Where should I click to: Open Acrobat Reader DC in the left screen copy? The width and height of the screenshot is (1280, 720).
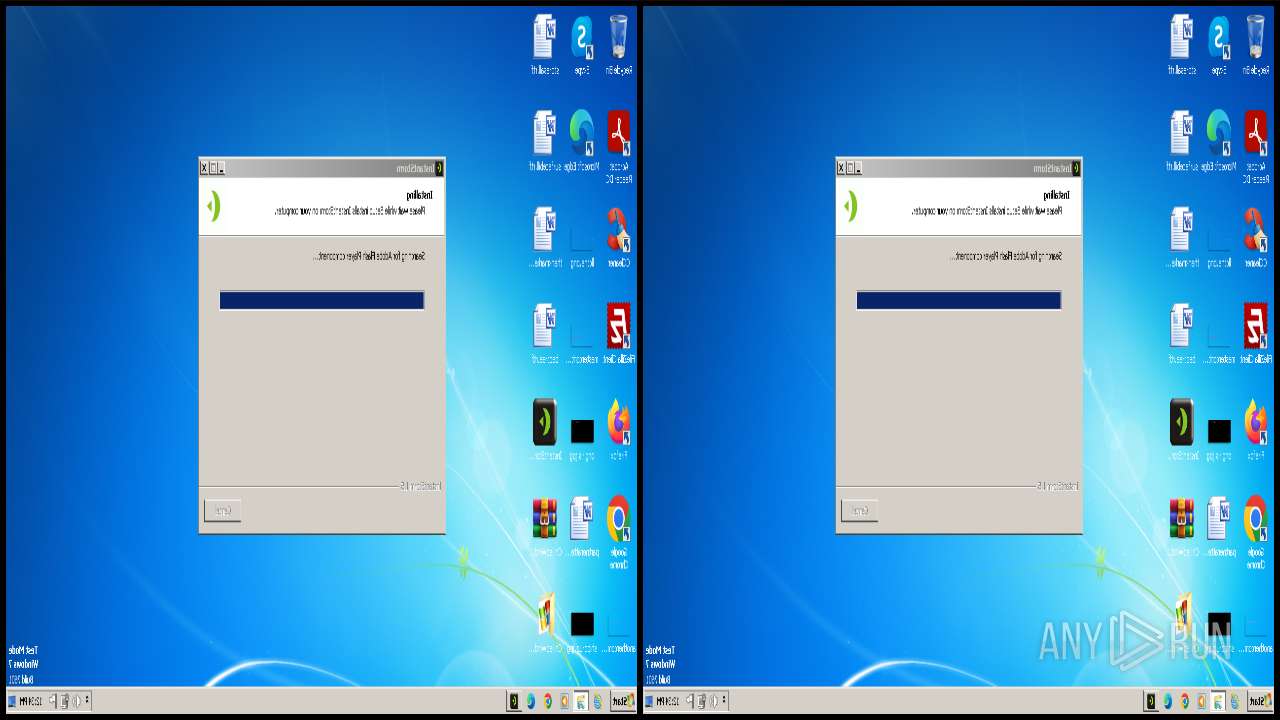point(619,146)
